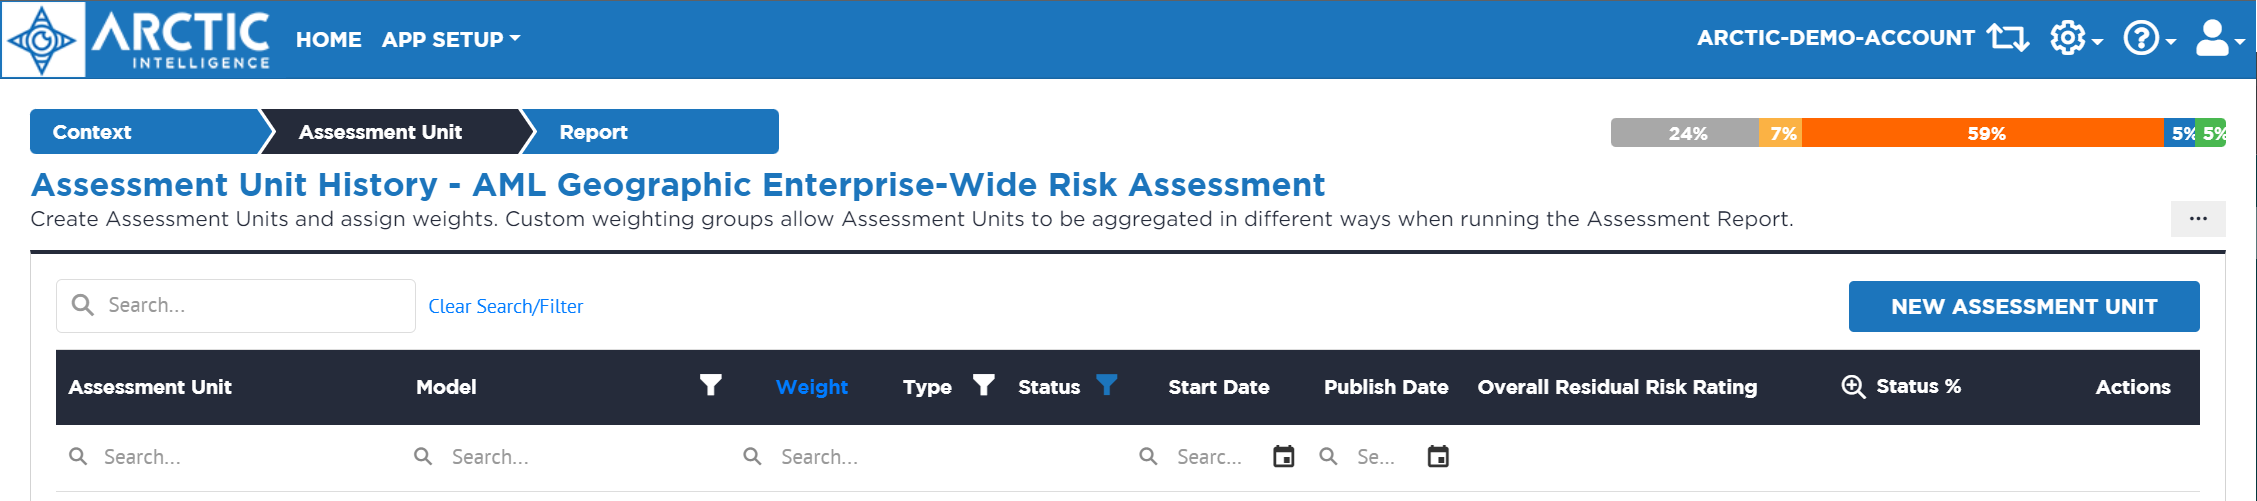Image resolution: width=2257 pixels, height=501 pixels.
Task: Click the Clear Search/Filter link
Action: click(505, 307)
